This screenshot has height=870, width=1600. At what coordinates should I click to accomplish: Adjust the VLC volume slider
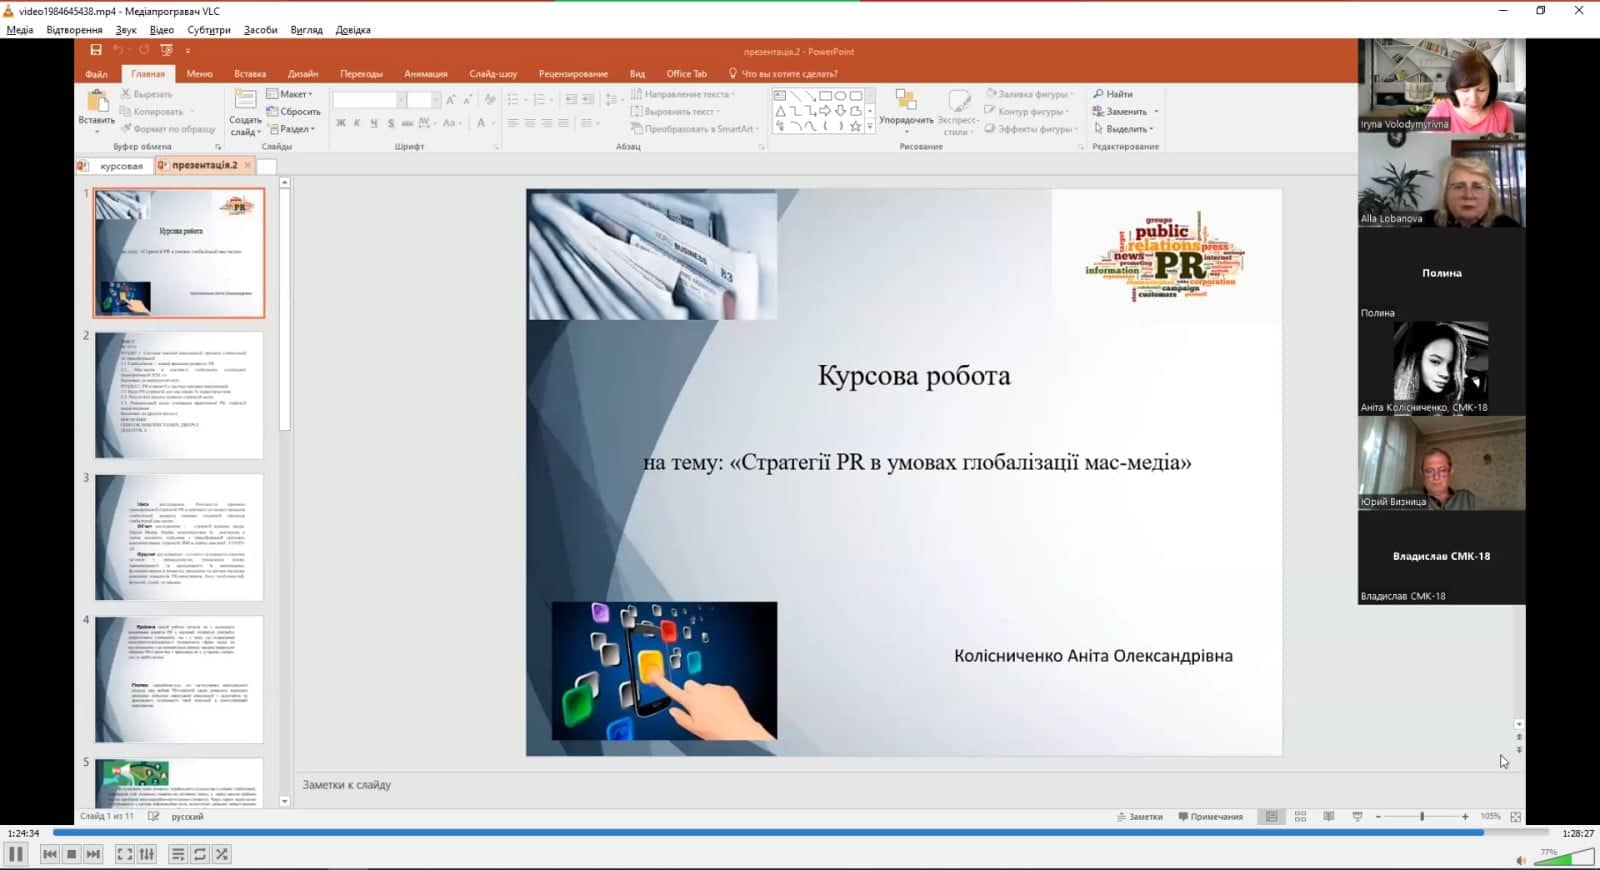point(1566,858)
